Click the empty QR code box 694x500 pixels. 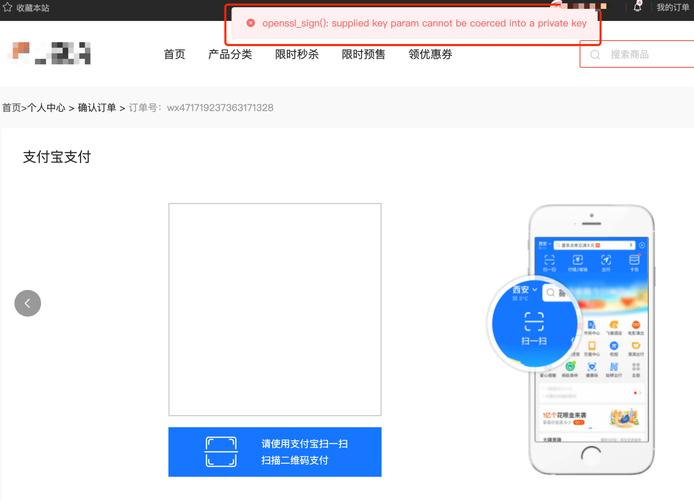click(x=275, y=309)
